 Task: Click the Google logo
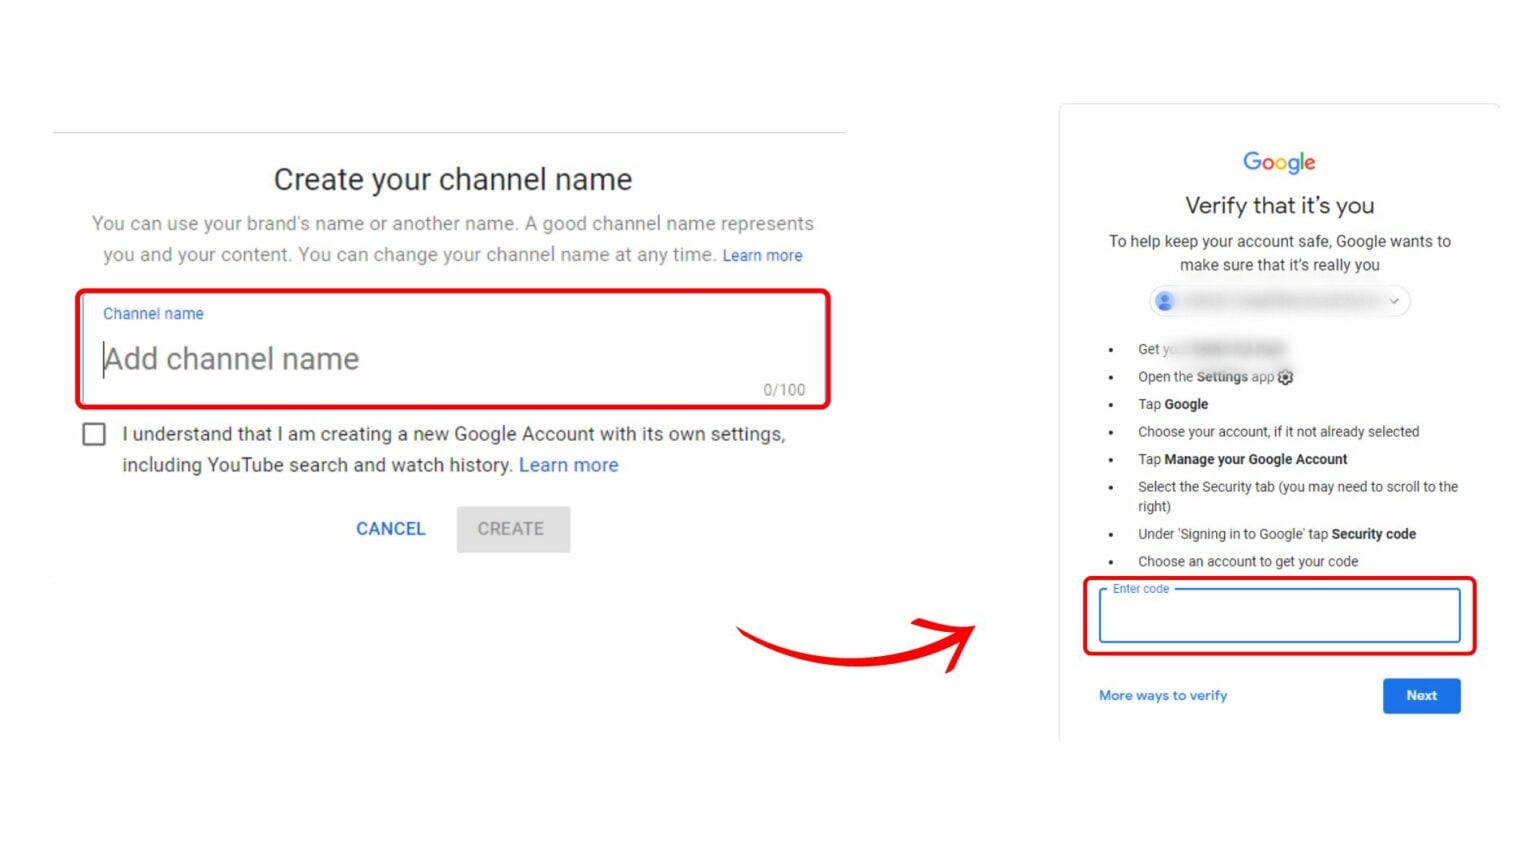[1279, 162]
